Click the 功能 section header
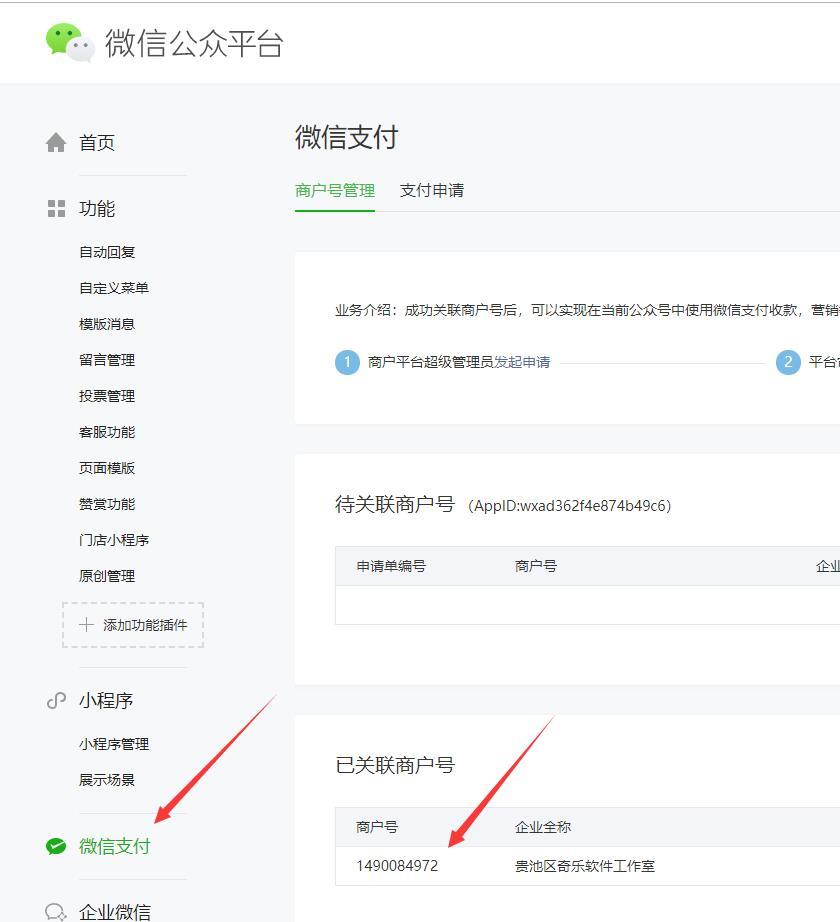840x922 pixels. coord(97,208)
